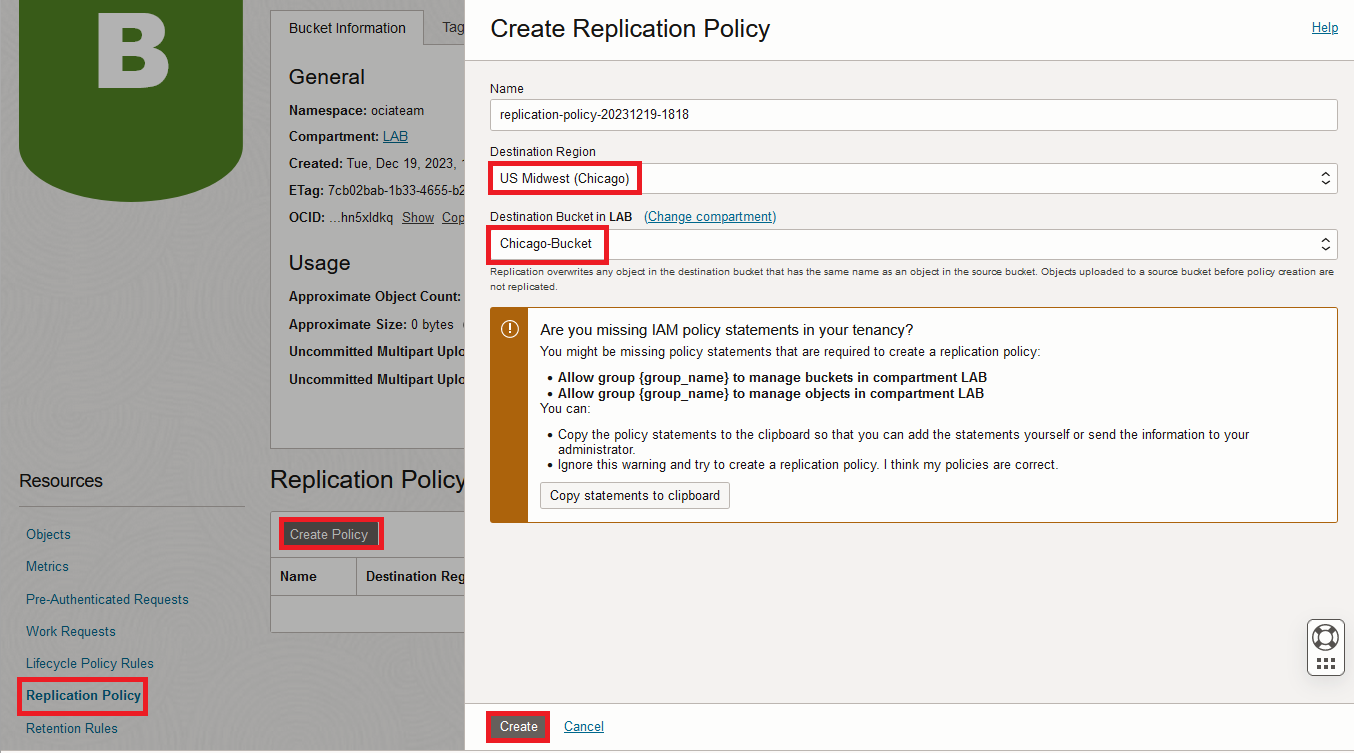Expand the Destination Bucket dropdown

913,244
